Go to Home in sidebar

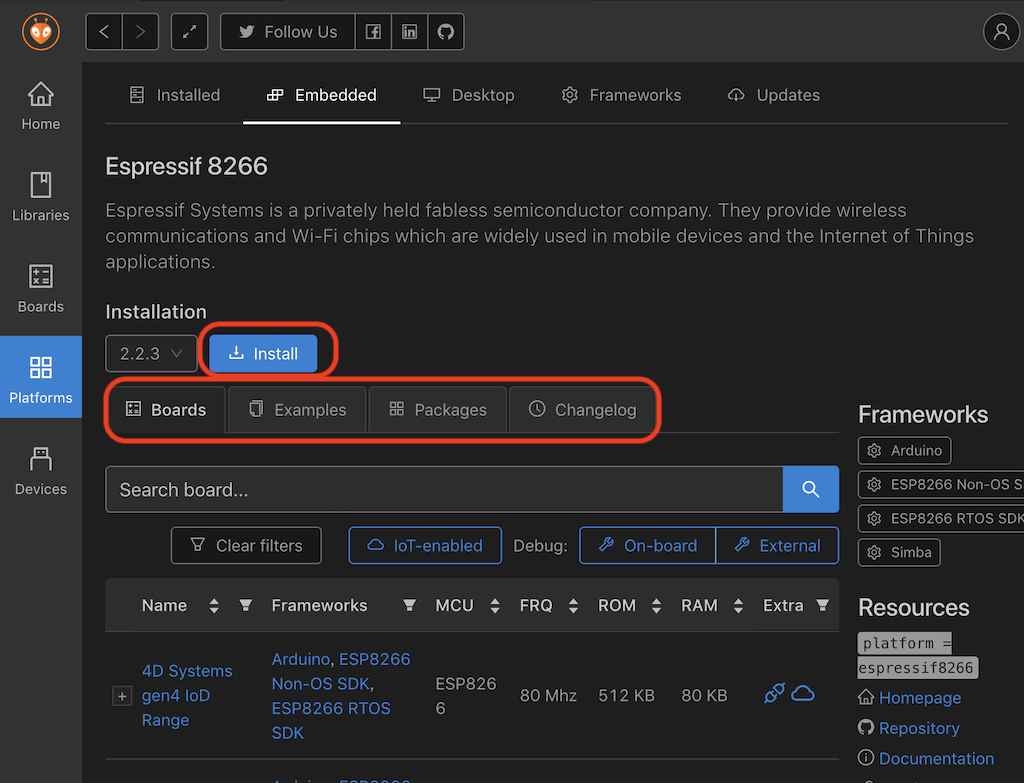(x=40, y=106)
